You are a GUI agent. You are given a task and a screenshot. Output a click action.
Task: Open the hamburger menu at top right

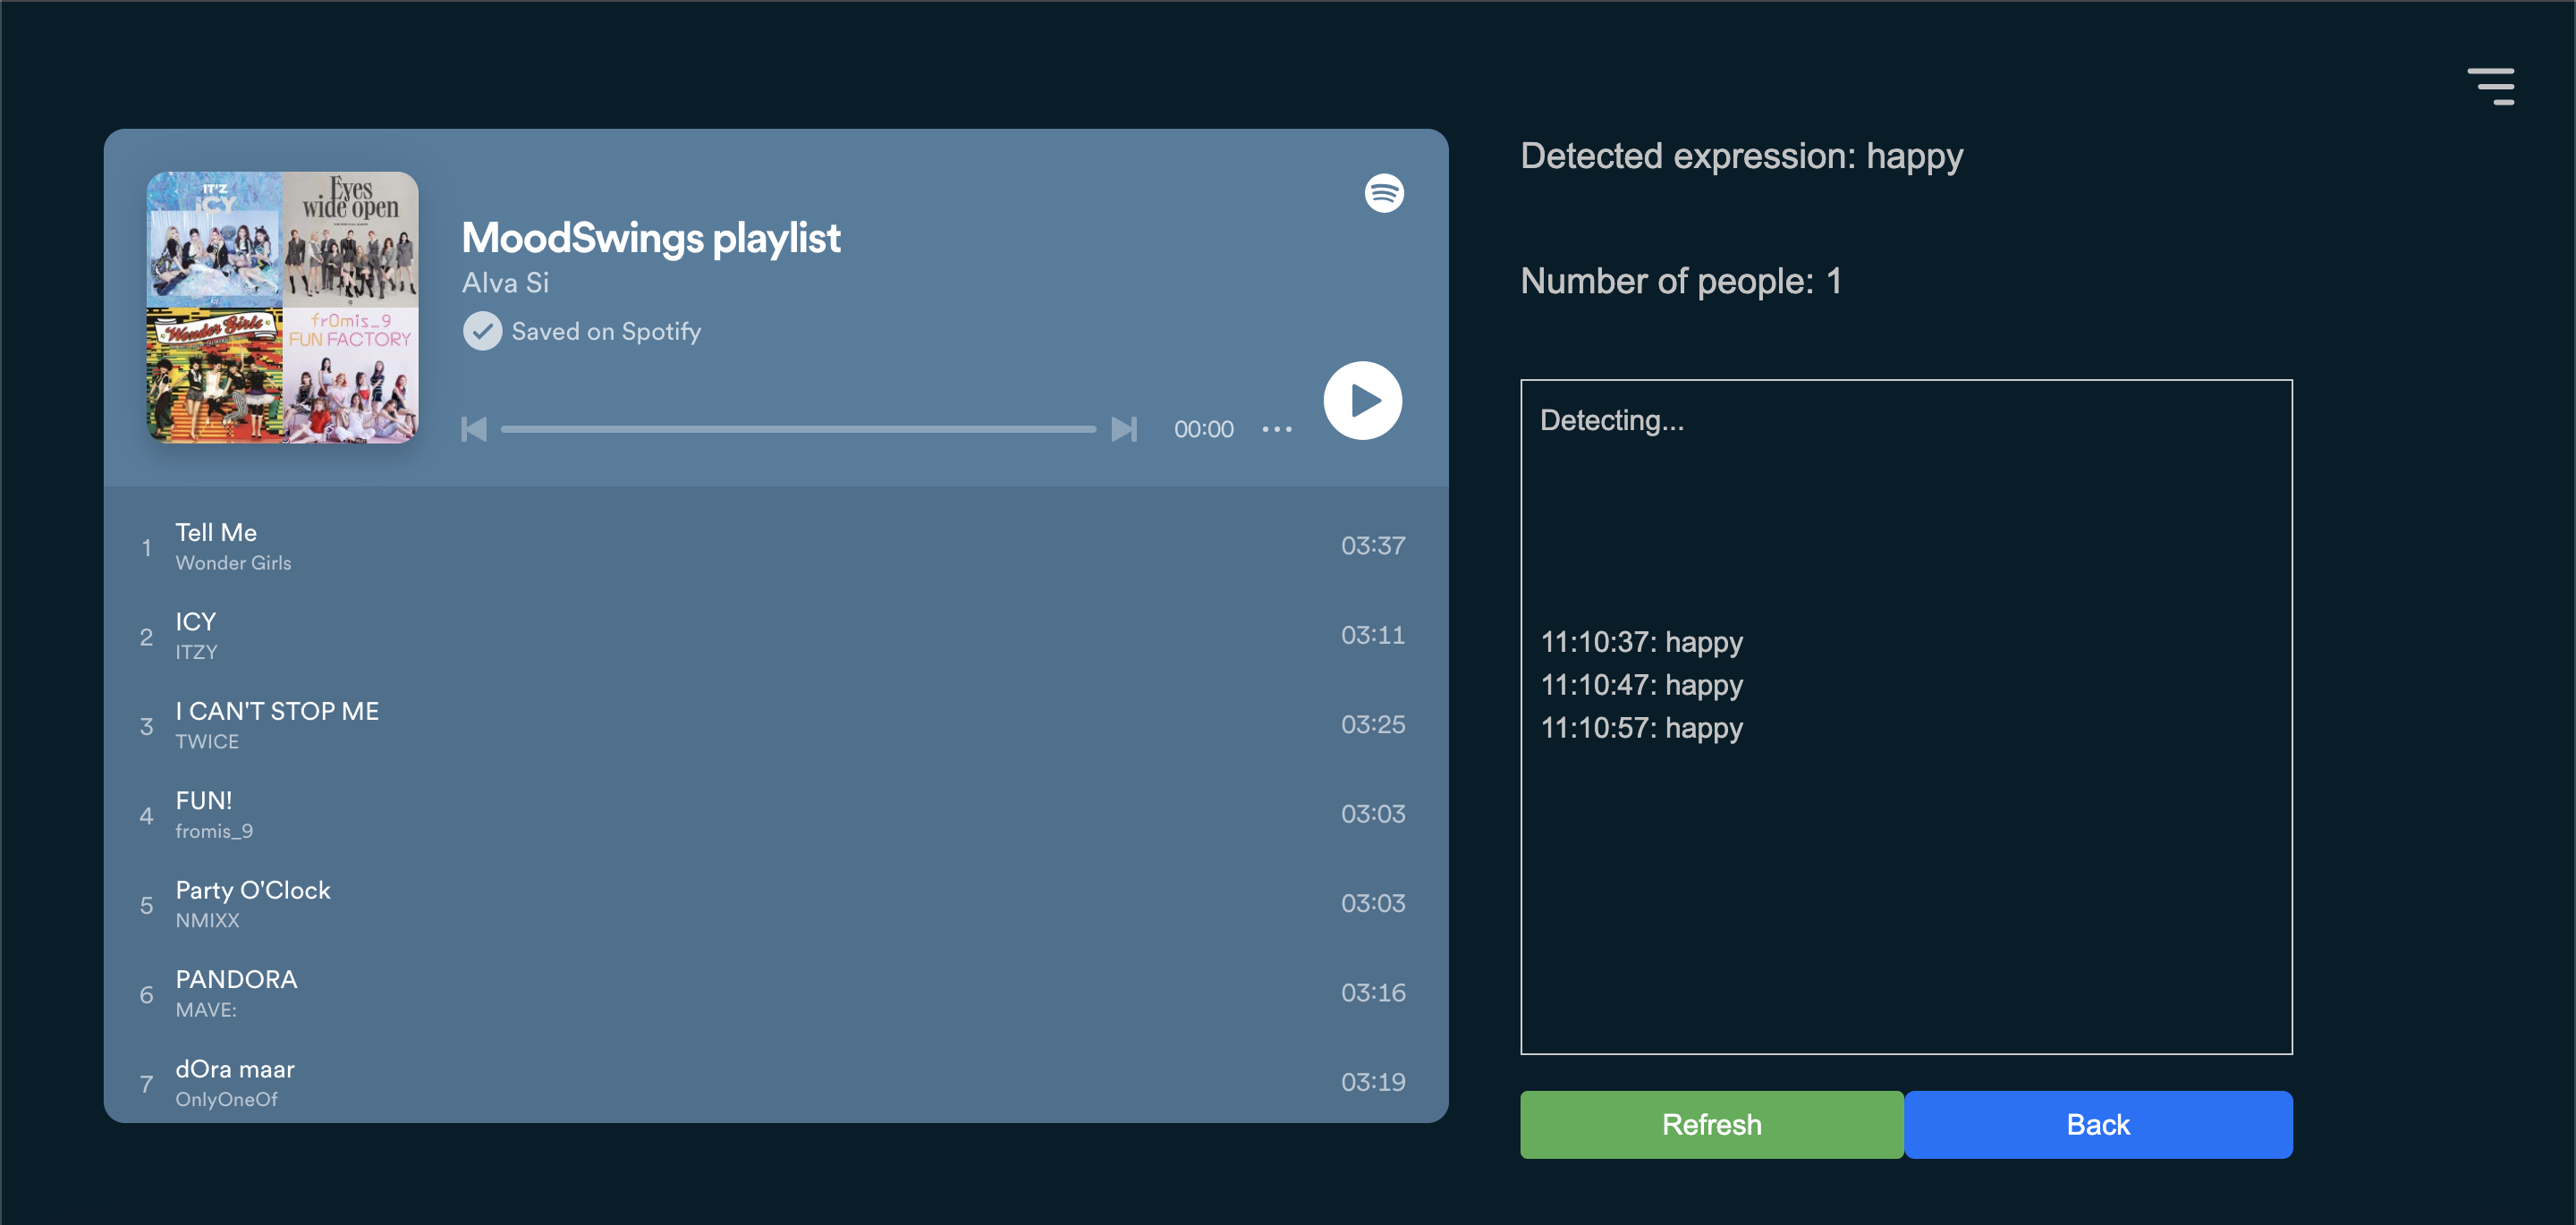[2490, 86]
